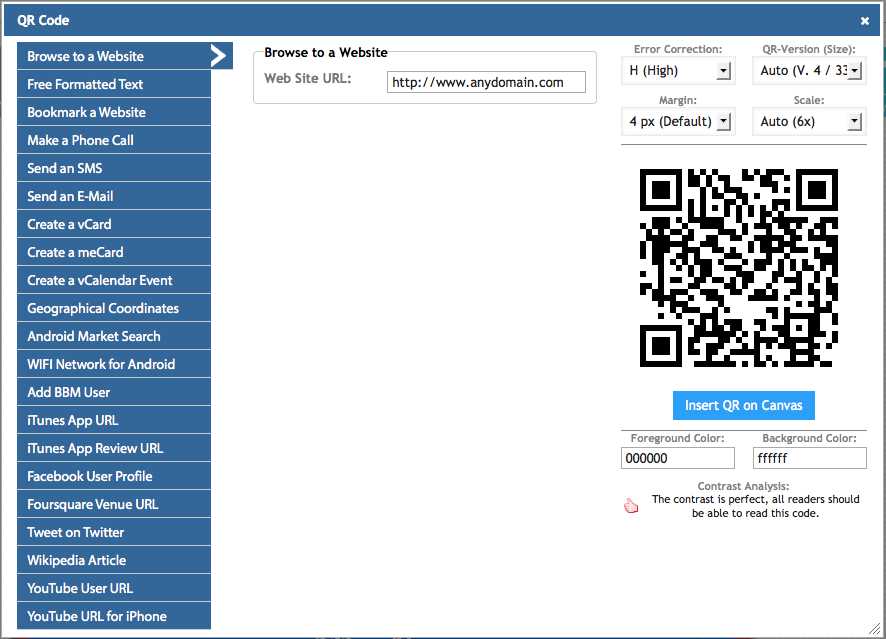Screen dimensions: 886x639
Task: Select Browse to a Website menu item
Action: (x=125, y=56)
